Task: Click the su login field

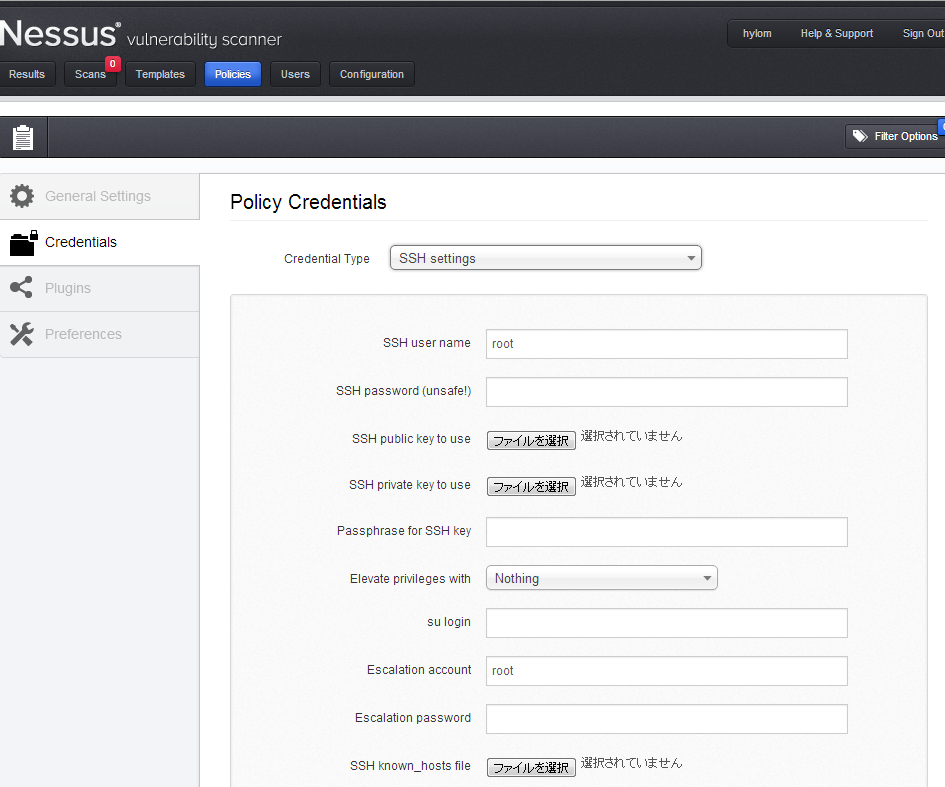Action: [x=667, y=622]
